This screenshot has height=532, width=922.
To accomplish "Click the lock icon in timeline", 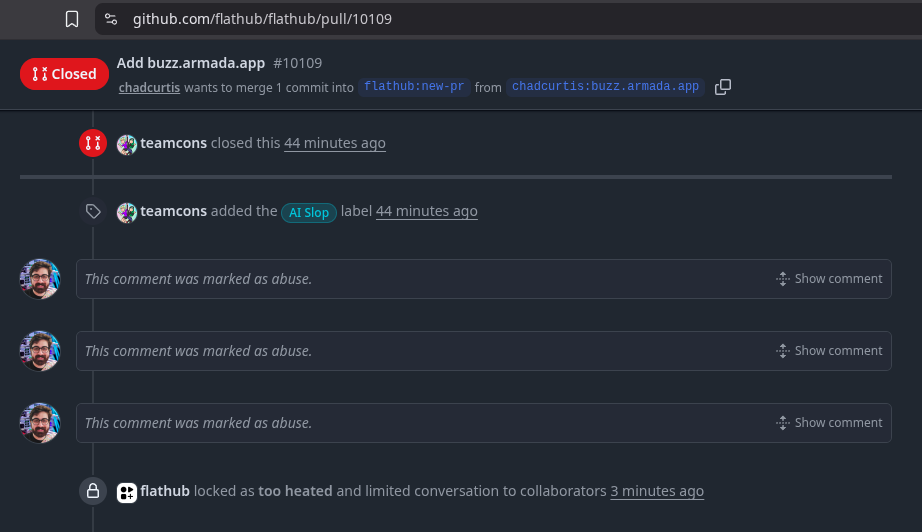I will point(93,491).
